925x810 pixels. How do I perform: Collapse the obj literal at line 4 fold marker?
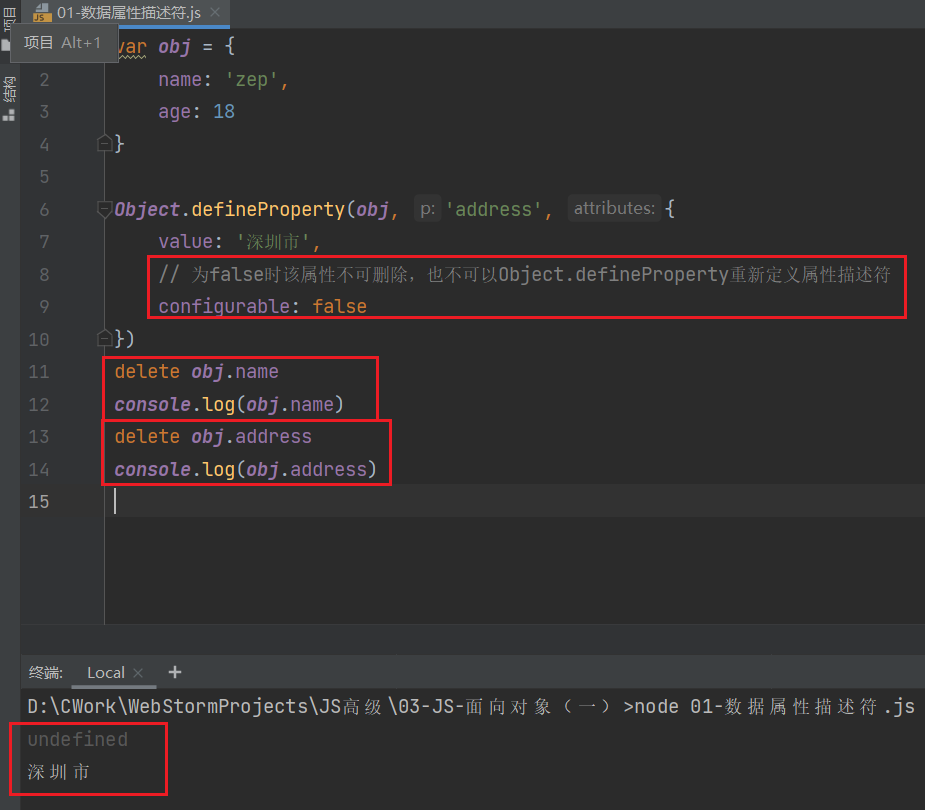click(x=104, y=143)
